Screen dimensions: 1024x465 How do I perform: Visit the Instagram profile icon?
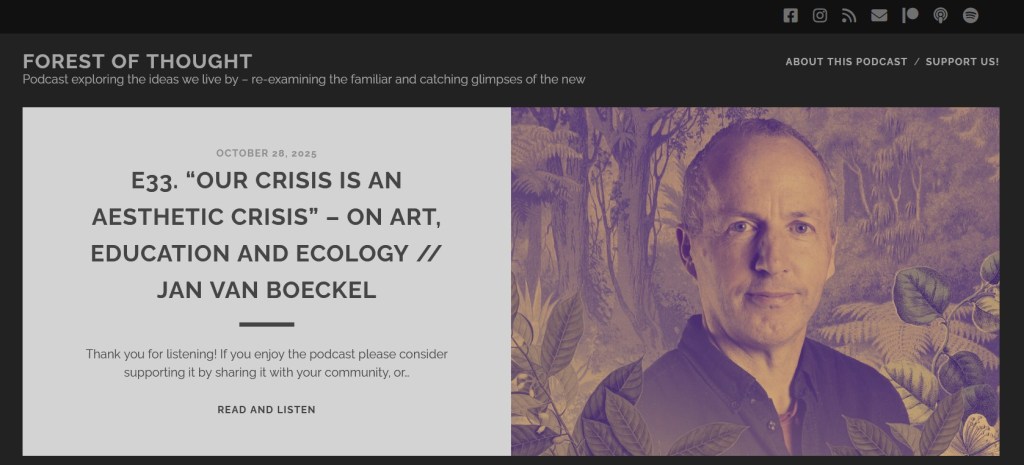pos(820,15)
